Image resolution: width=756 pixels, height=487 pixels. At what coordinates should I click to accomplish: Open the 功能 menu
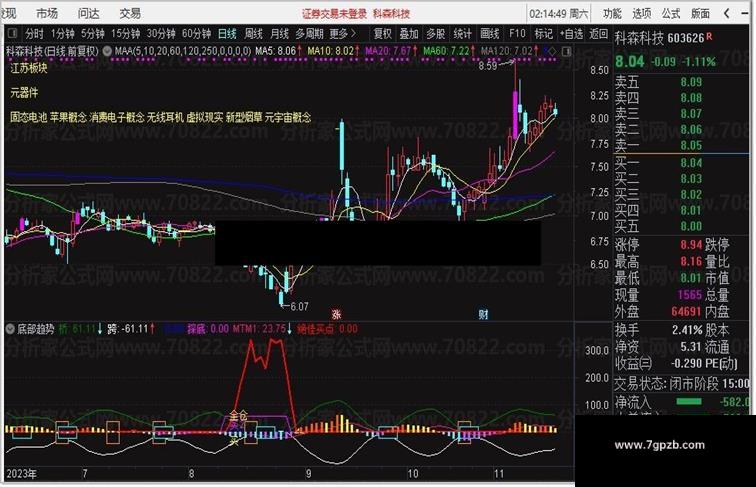point(612,14)
